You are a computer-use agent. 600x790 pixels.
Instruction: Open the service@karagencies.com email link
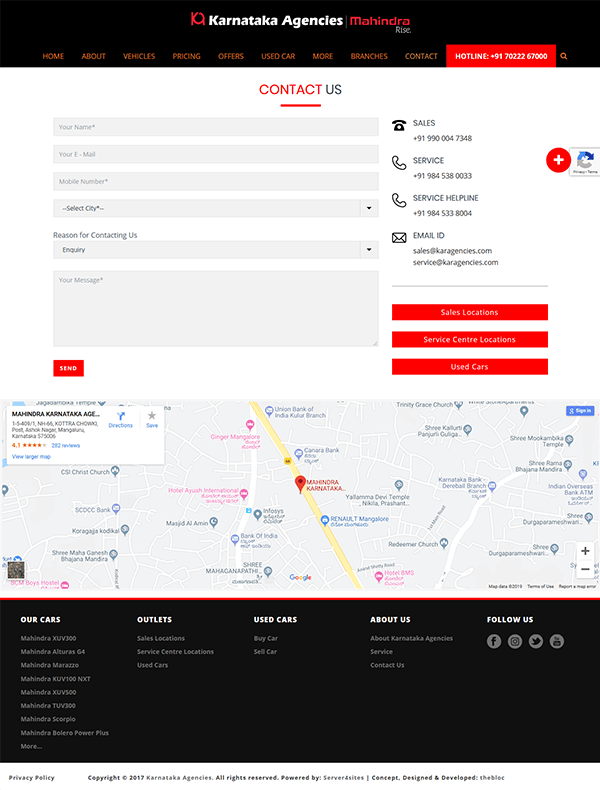point(455,262)
